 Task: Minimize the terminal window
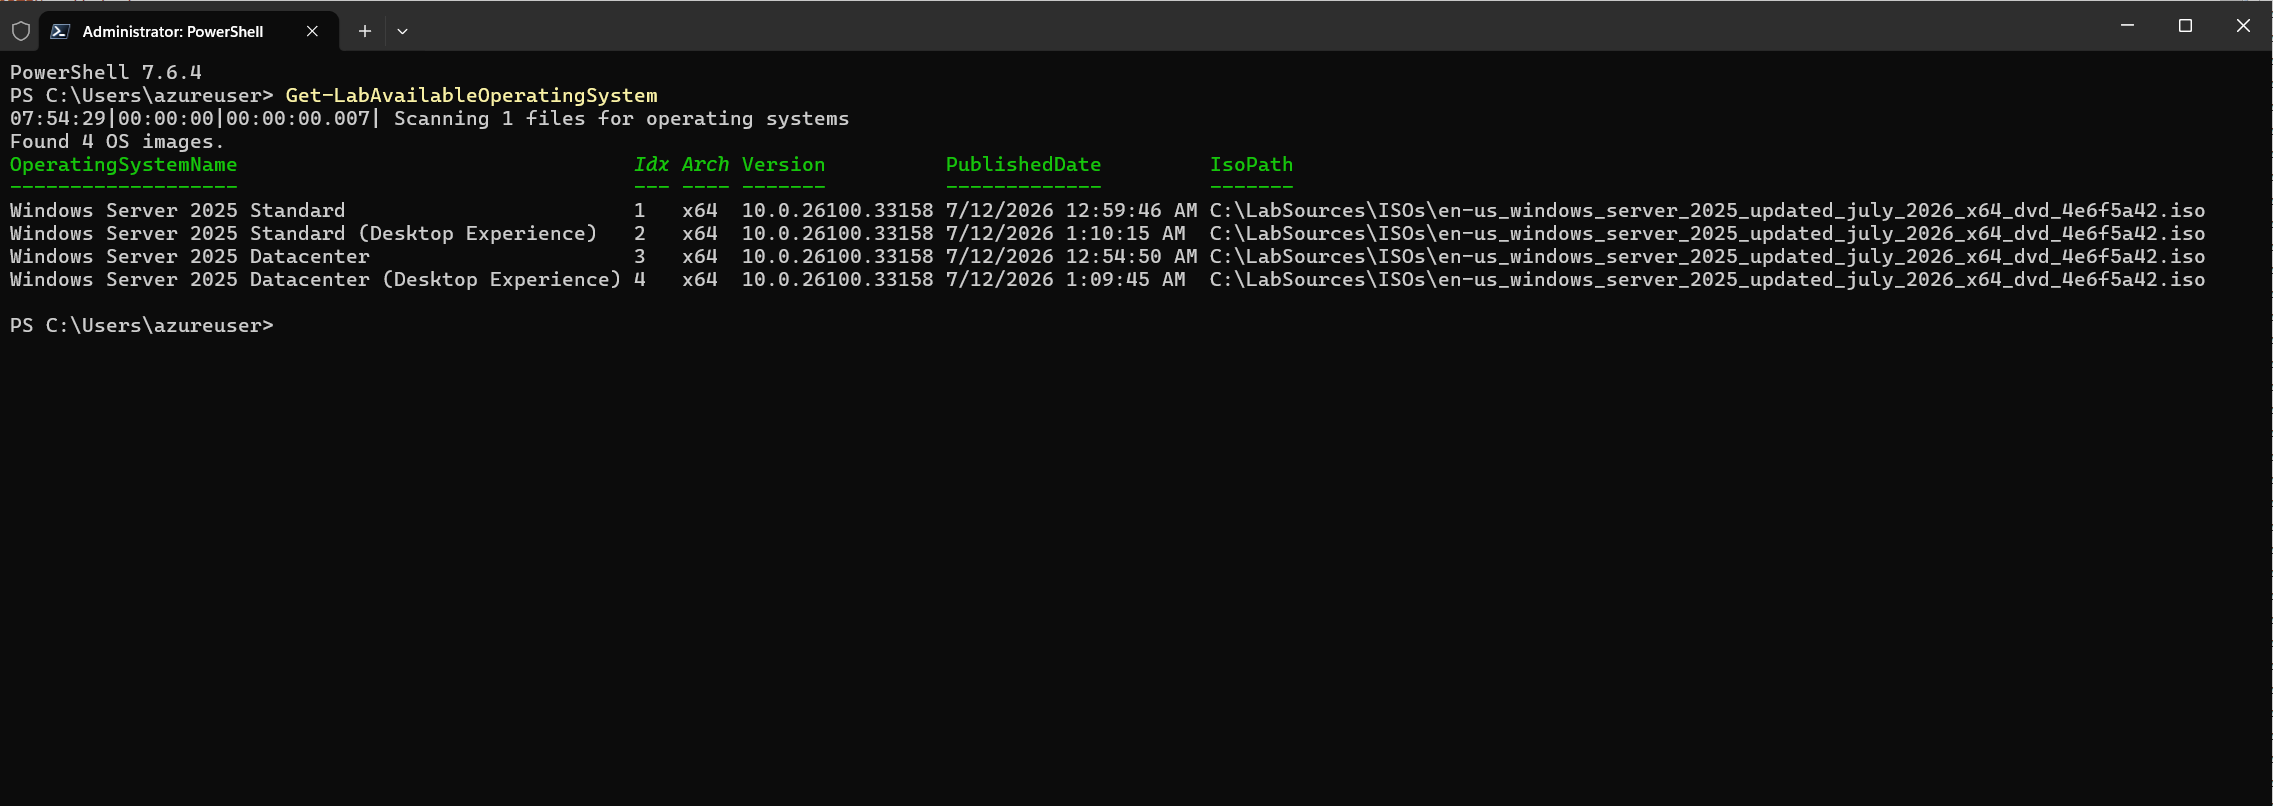pos(2127,26)
